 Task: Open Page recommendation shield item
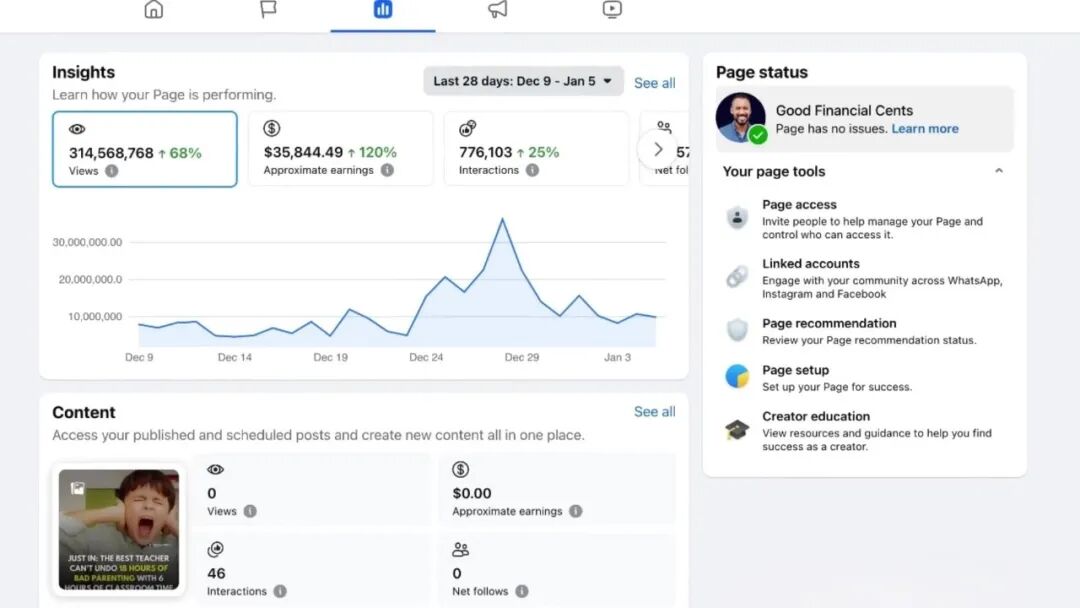(828, 323)
